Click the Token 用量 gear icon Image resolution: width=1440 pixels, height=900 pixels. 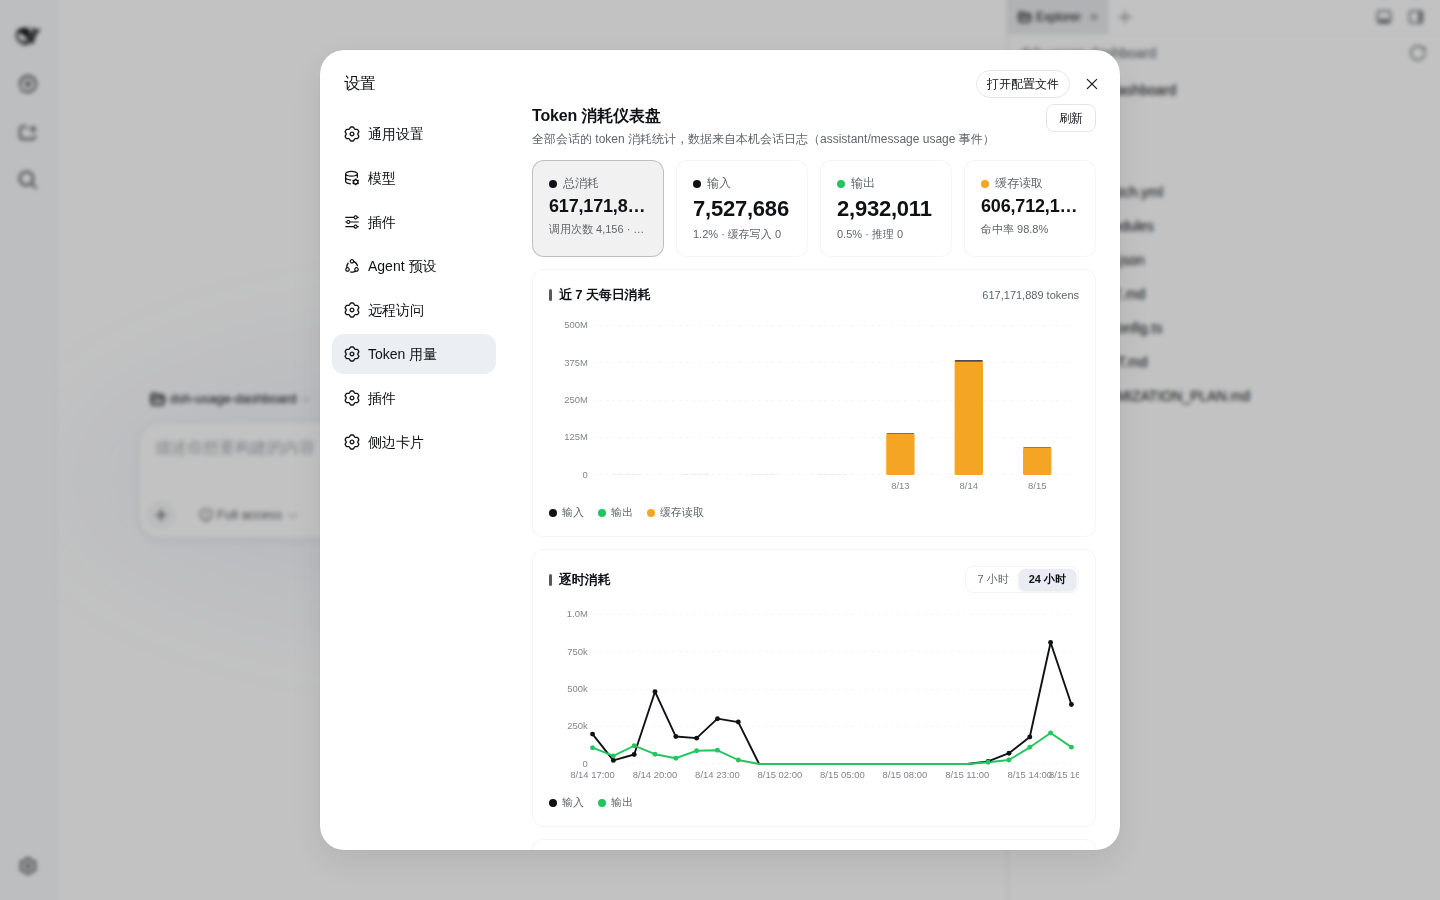[352, 354]
